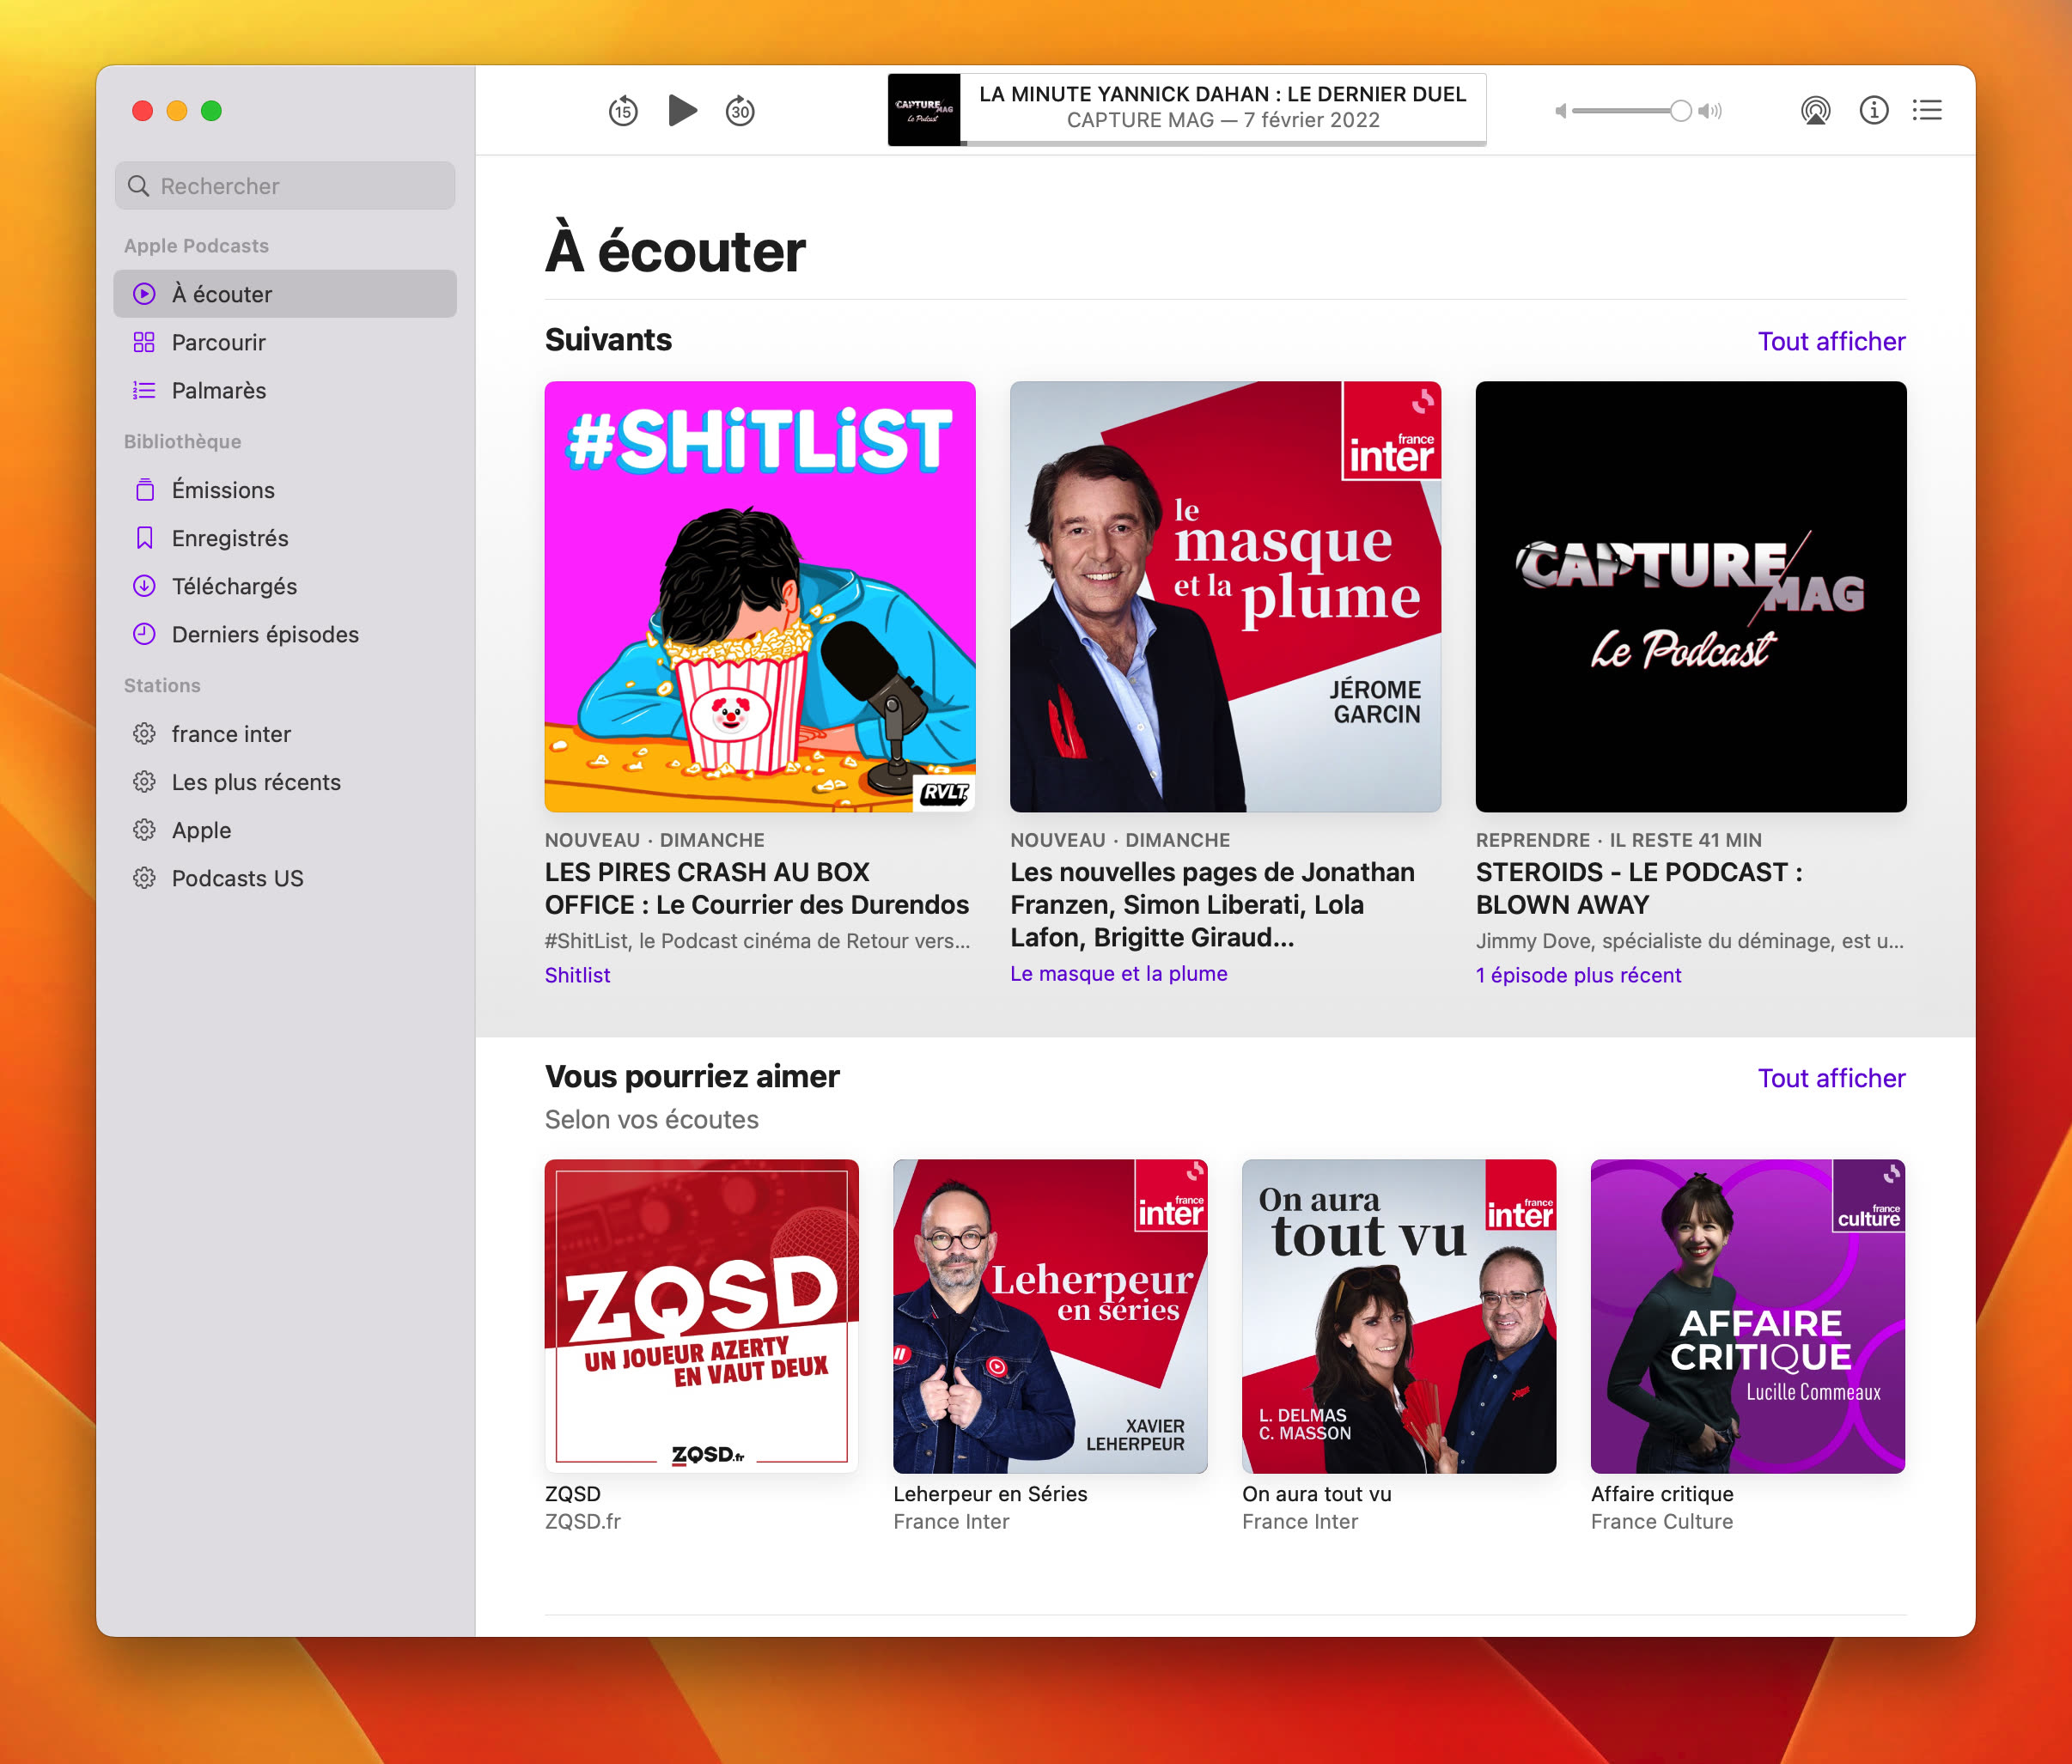The width and height of the screenshot is (2072, 1764).
Task: Open the AirPlay device picker
Action: pyautogui.click(x=1814, y=111)
